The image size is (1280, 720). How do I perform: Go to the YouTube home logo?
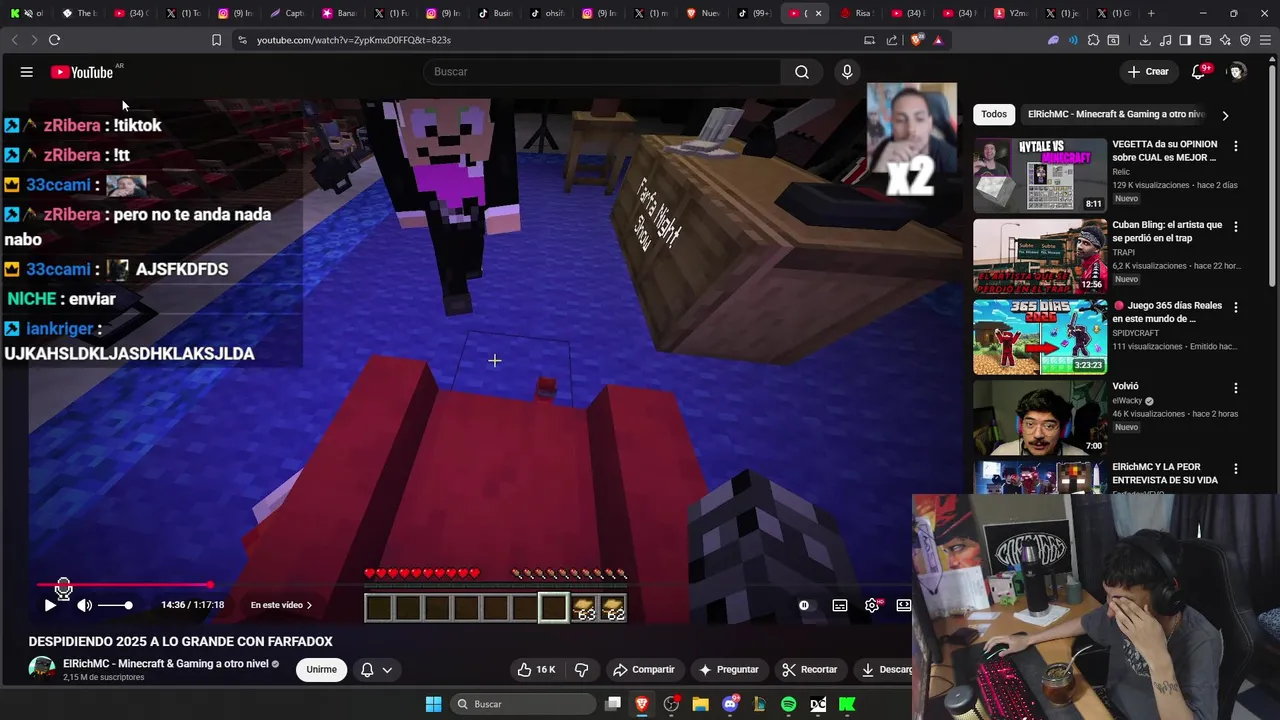coord(82,72)
